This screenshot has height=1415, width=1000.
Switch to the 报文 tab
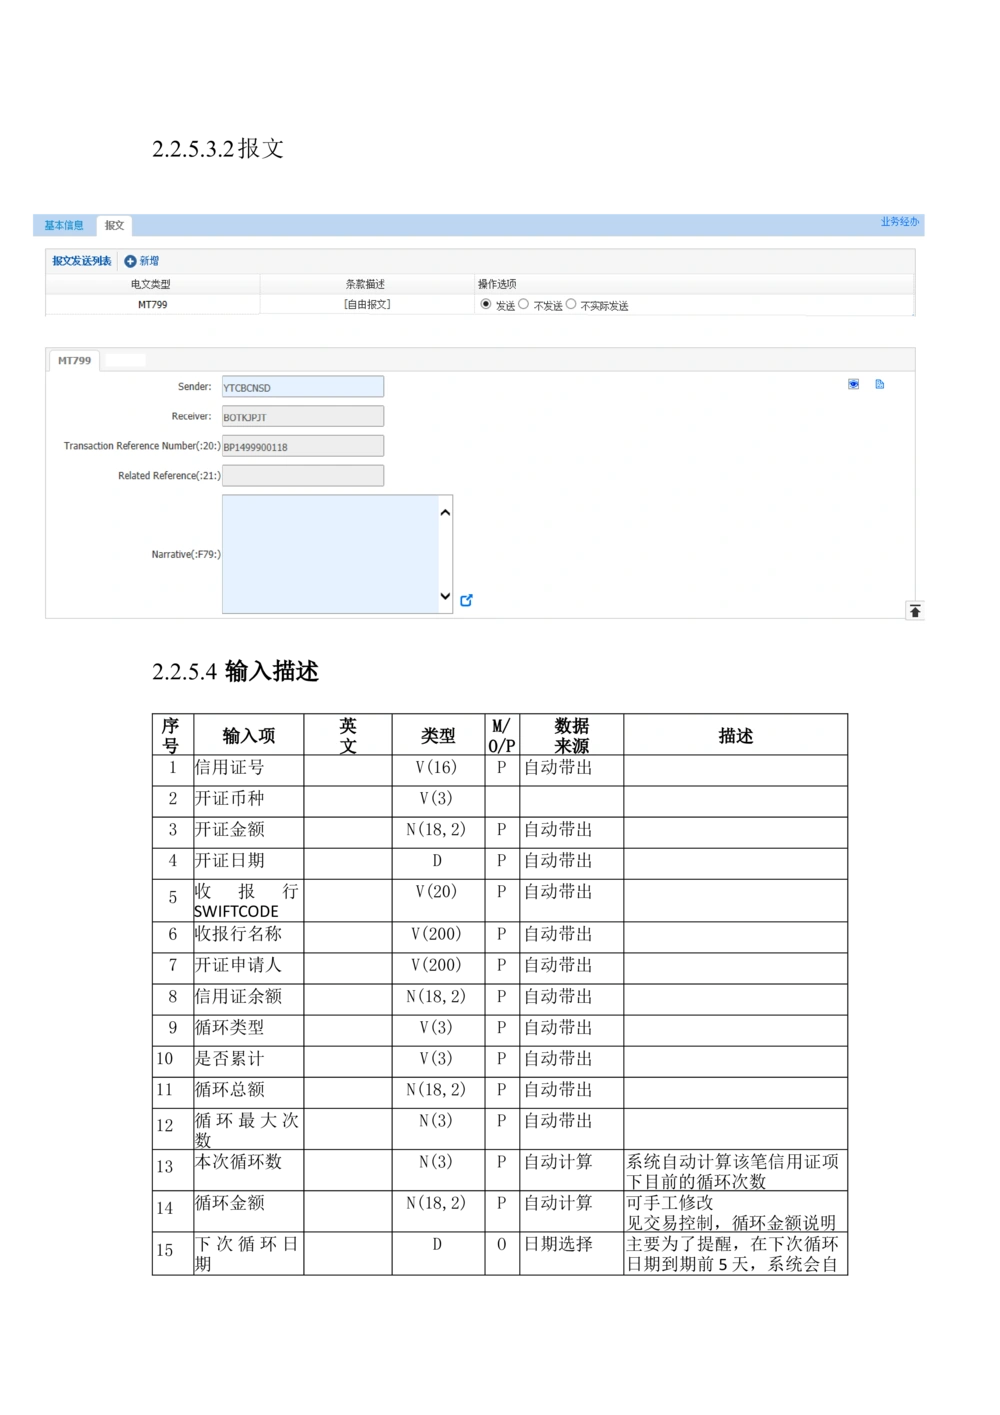(x=114, y=225)
